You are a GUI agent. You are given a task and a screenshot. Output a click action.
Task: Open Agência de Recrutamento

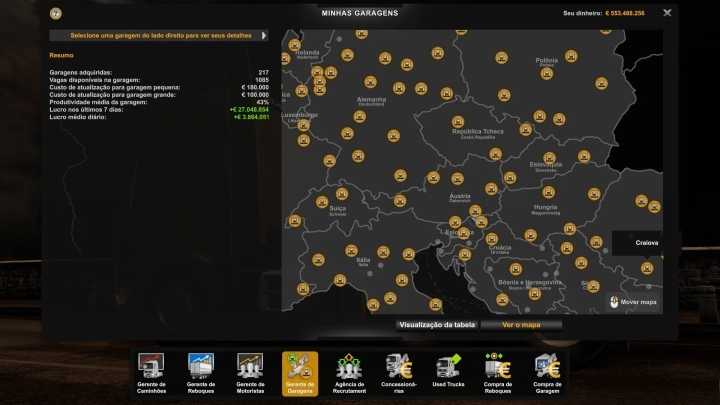(349, 373)
